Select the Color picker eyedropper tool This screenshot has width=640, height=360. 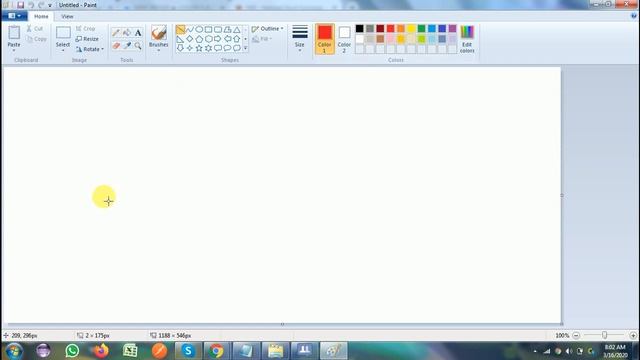127,45
